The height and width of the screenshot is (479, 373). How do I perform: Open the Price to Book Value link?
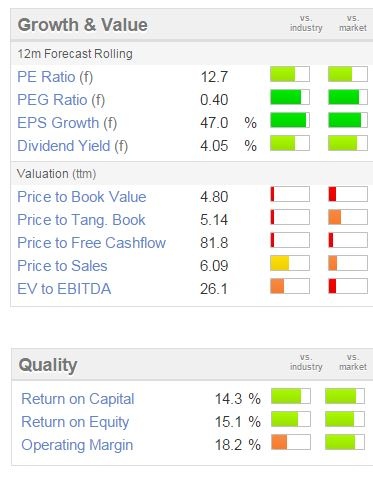tap(82, 197)
